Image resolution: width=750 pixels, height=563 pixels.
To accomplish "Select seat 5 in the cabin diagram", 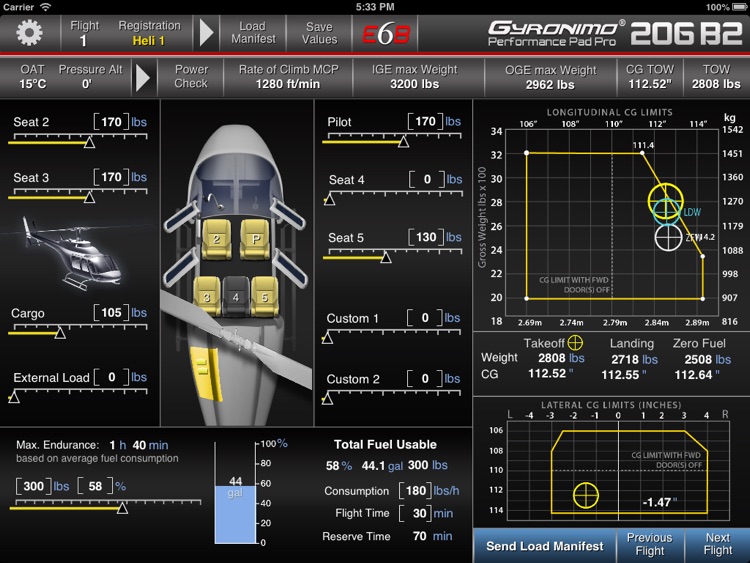I will [x=264, y=296].
